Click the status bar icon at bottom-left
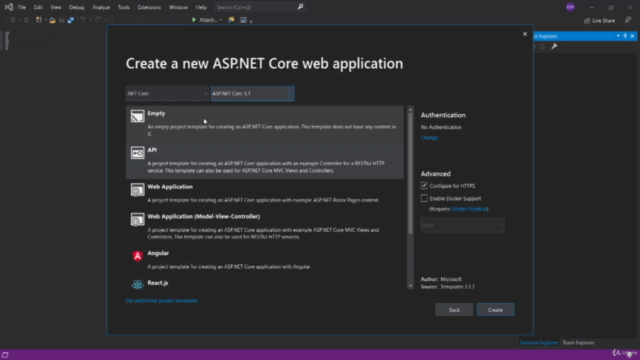Viewport: 640px width, 360px height. click(5, 355)
